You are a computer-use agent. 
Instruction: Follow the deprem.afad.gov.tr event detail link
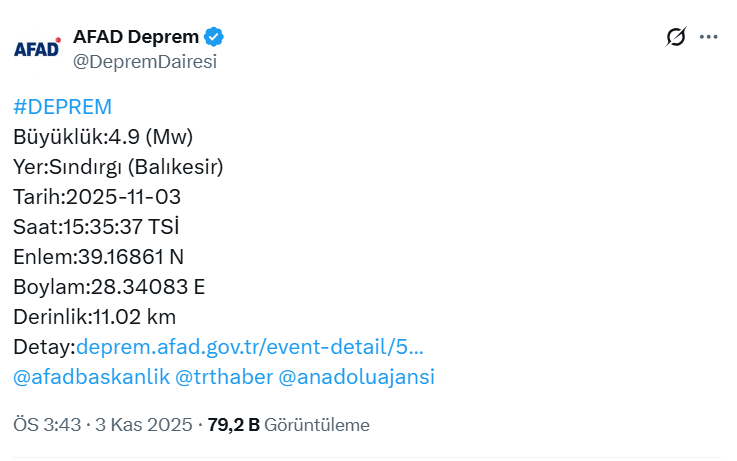[250, 347]
